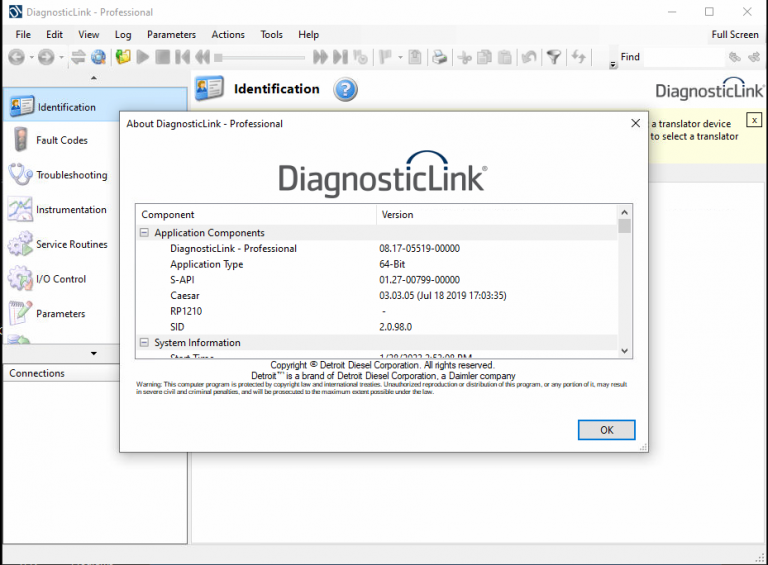Click the Paste clipboard toolbar icon
768x565 pixels.
(x=504, y=57)
